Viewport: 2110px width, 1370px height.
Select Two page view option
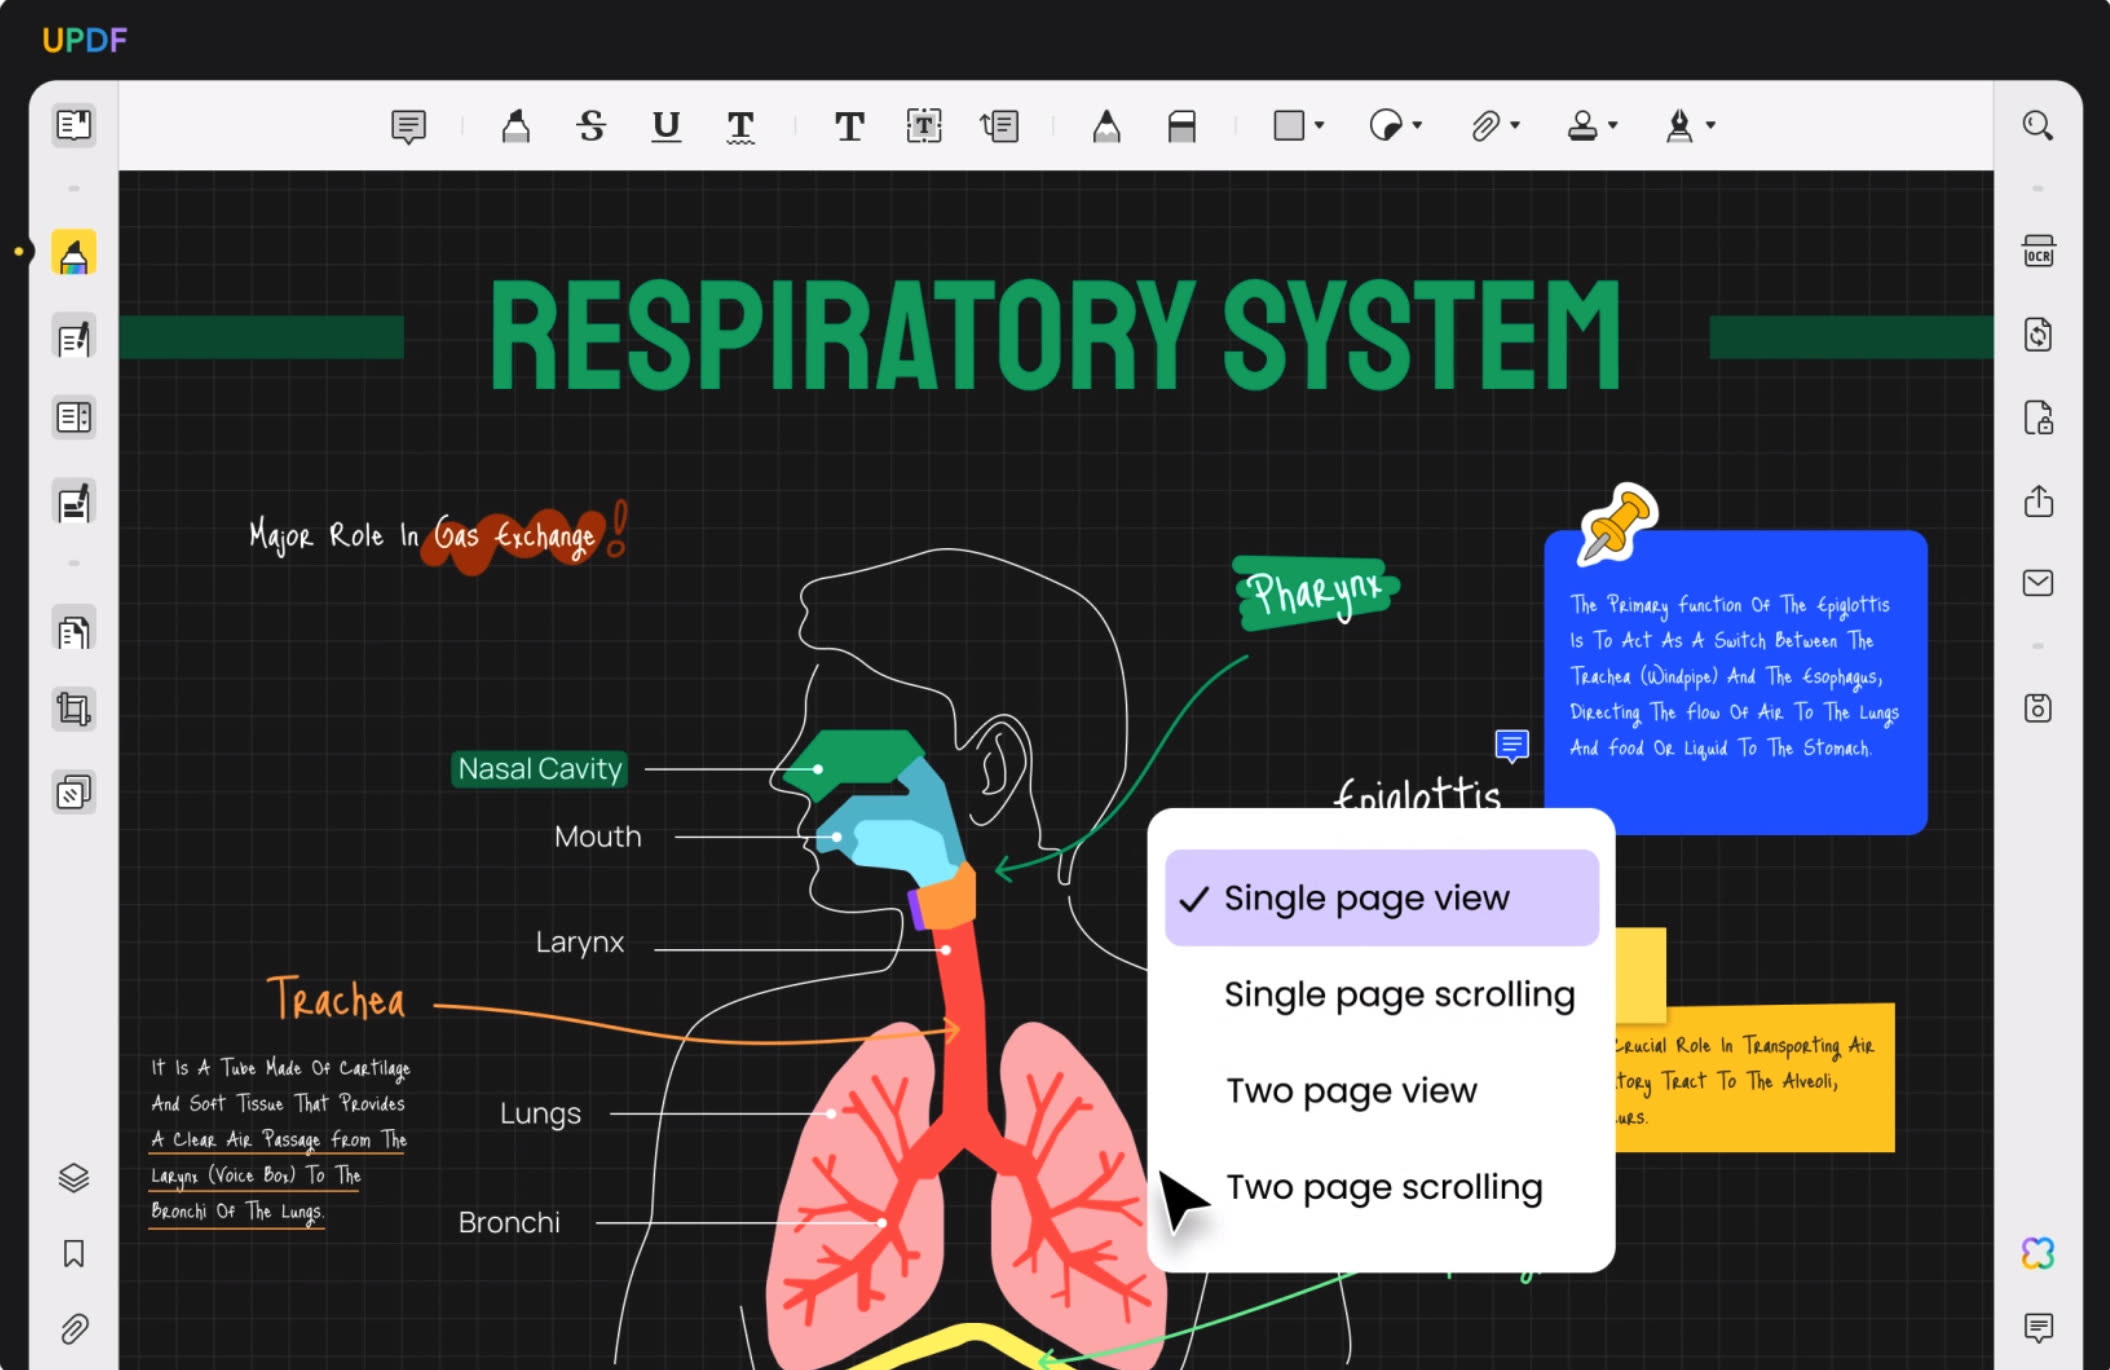click(1349, 1090)
